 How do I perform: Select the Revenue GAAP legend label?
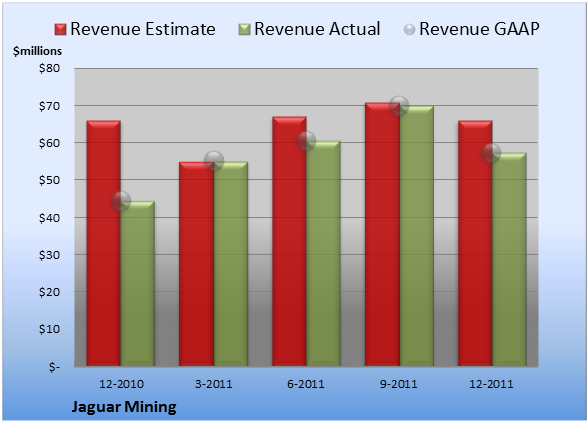[x=479, y=29]
